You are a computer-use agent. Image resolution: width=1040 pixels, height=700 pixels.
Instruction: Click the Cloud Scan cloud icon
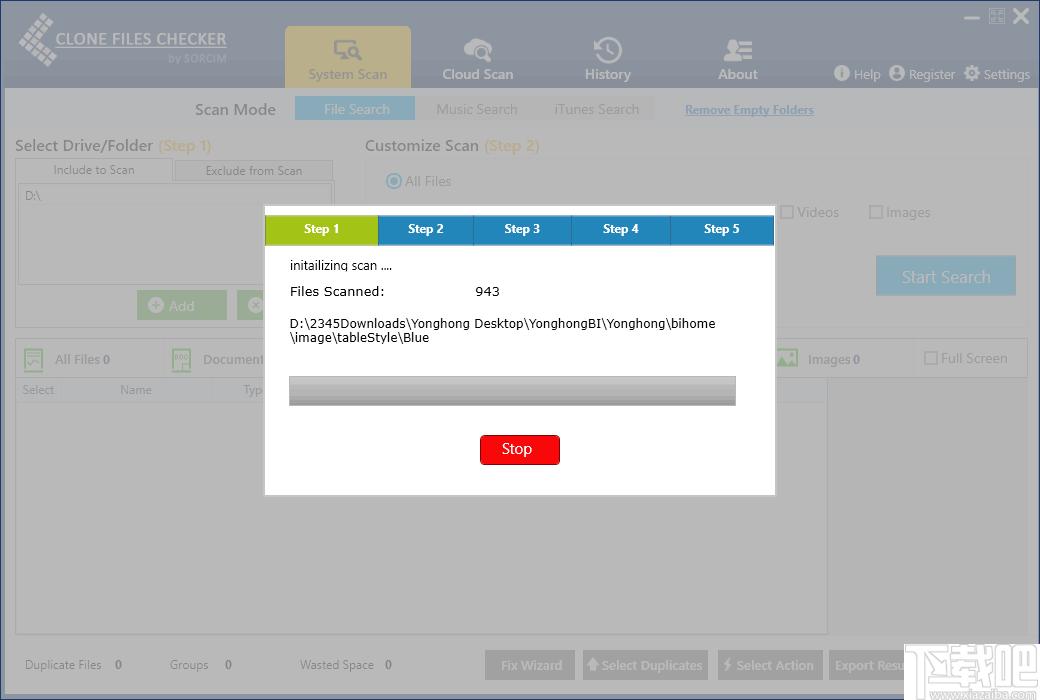click(x=478, y=50)
